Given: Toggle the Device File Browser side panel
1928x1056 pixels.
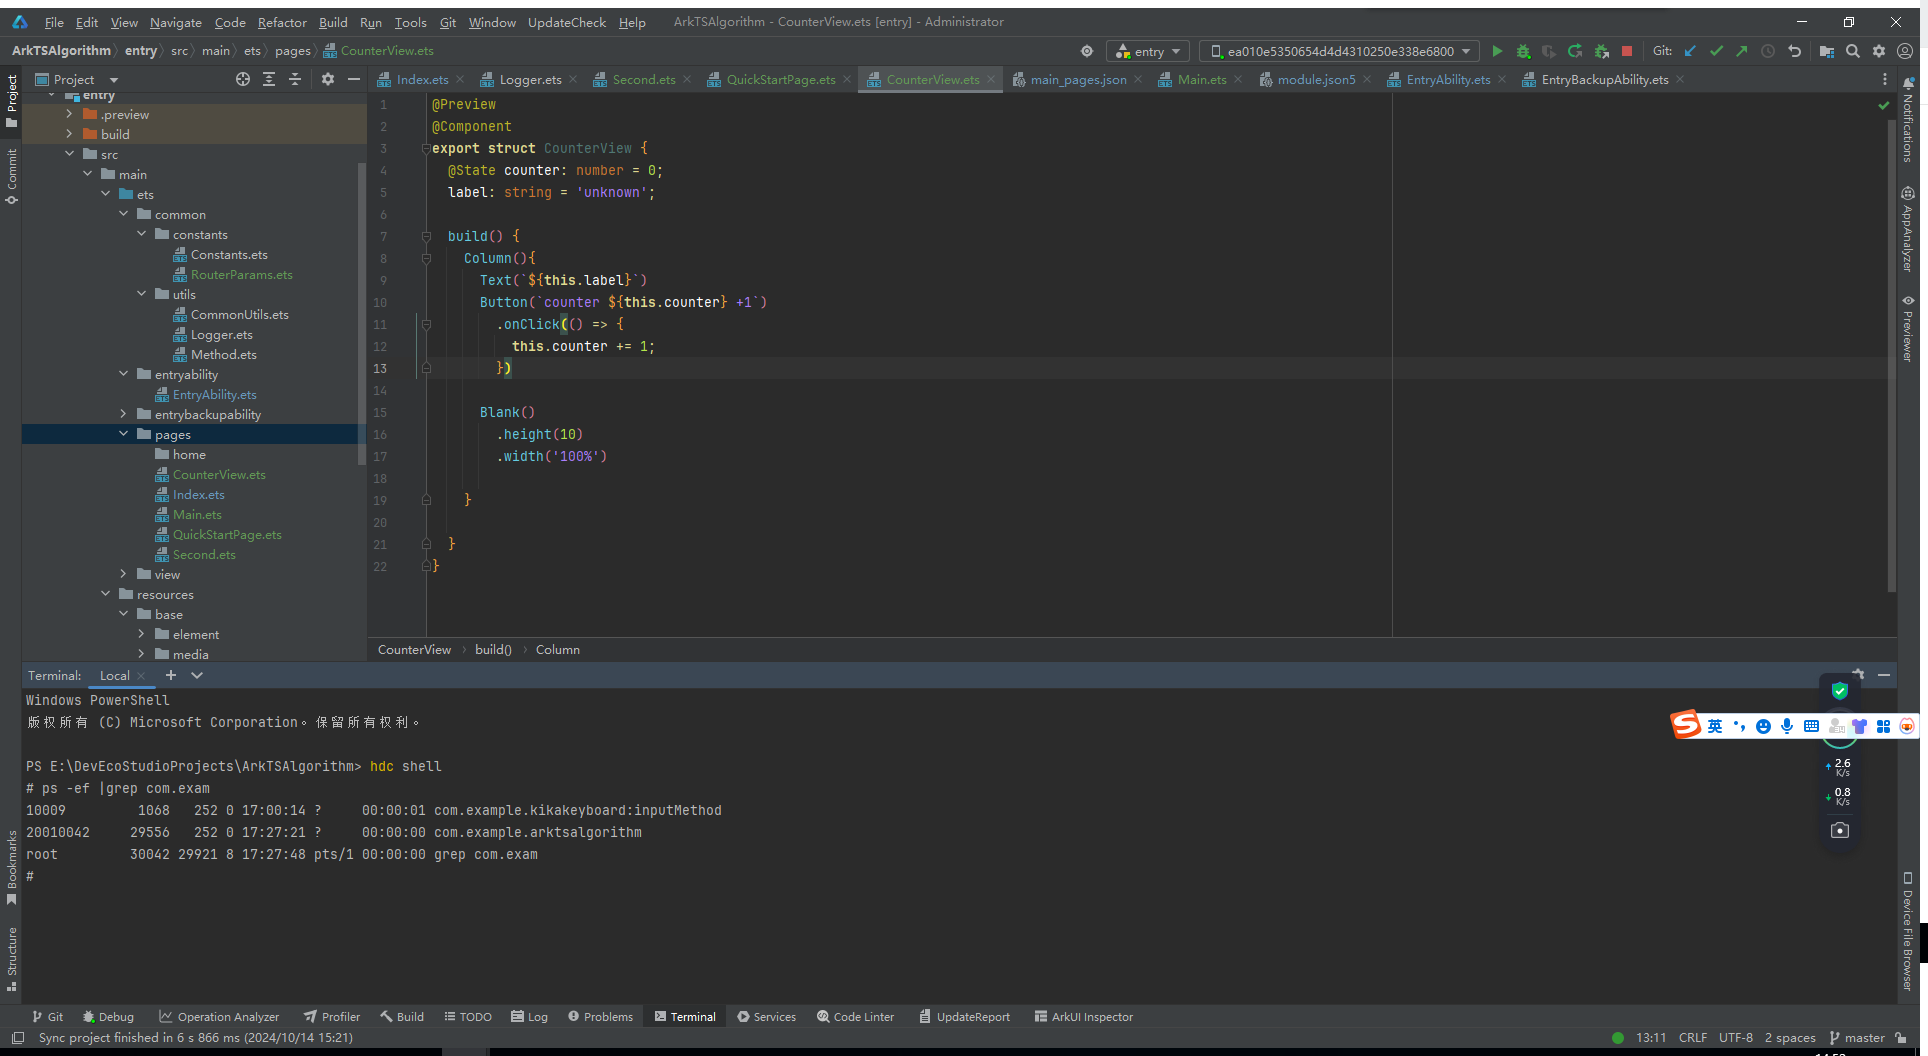Looking at the screenshot, I should (x=1908, y=931).
